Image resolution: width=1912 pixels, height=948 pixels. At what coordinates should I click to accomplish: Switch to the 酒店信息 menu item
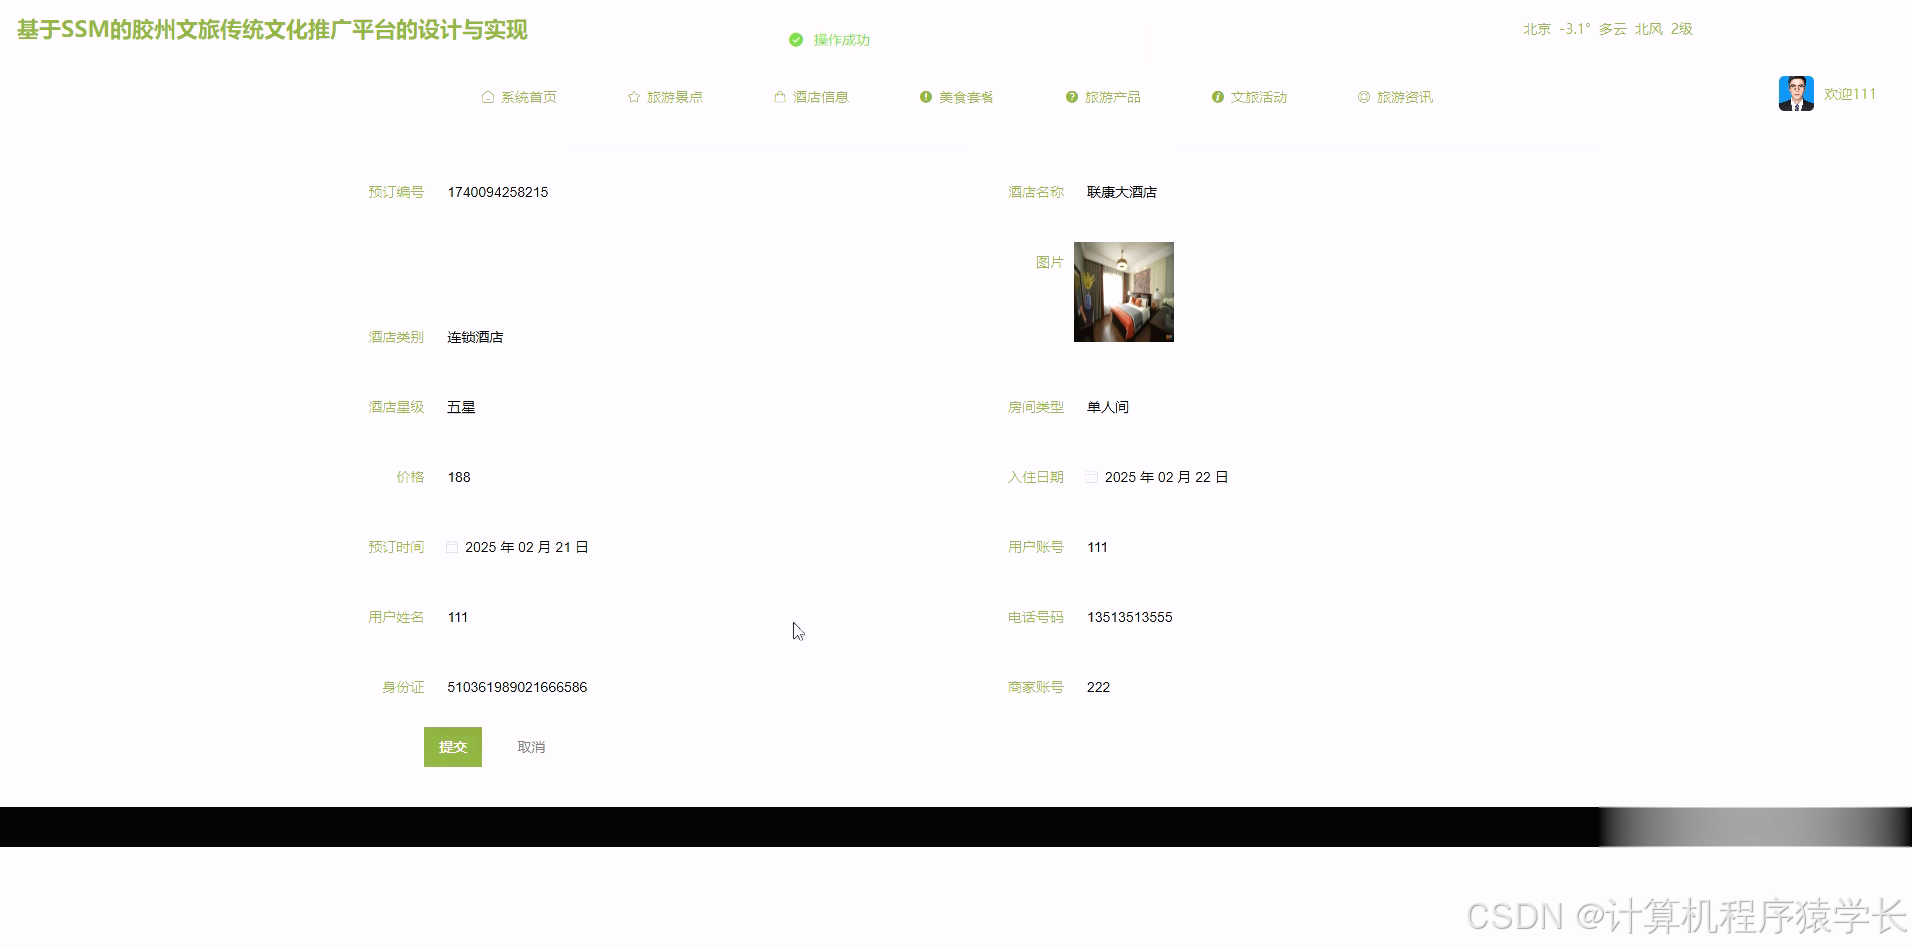[x=820, y=96]
